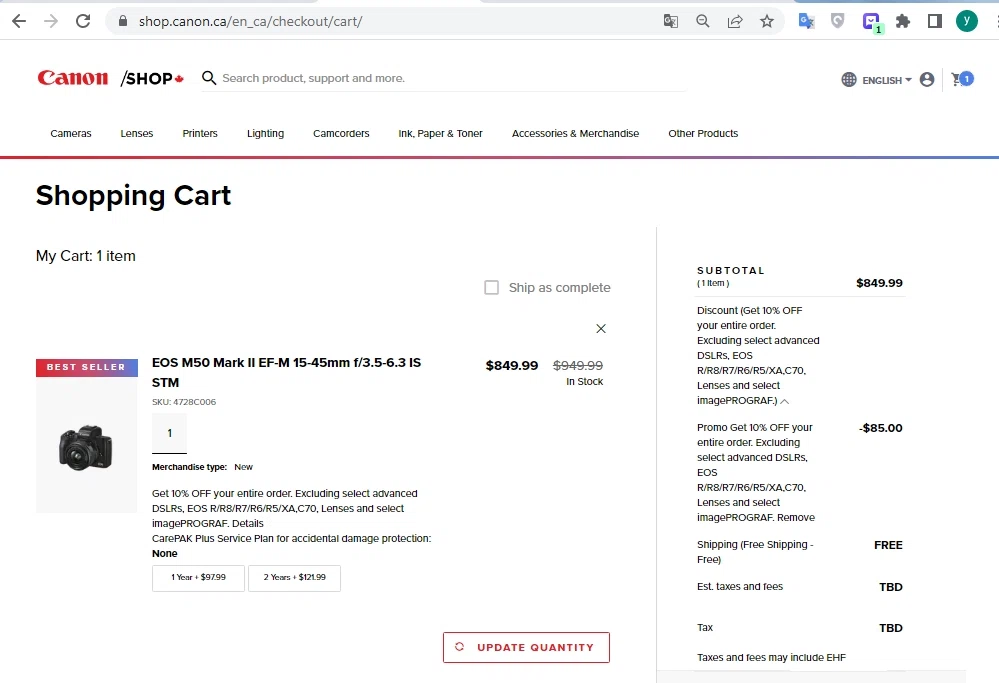The height and width of the screenshot is (683, 999).
Task: Click the globe language icon
Action: tap(849, 80)
